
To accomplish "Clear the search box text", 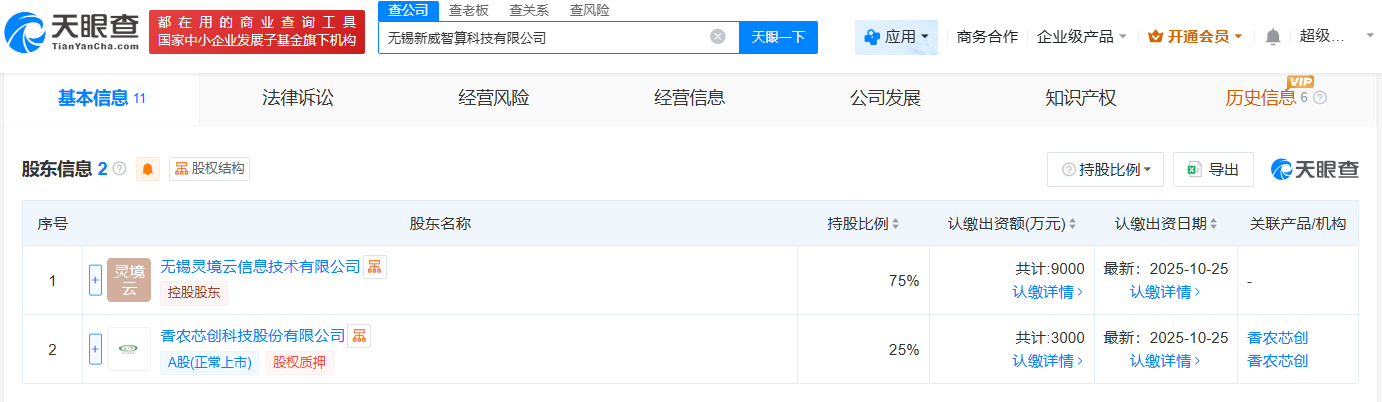I will point(718,37).
